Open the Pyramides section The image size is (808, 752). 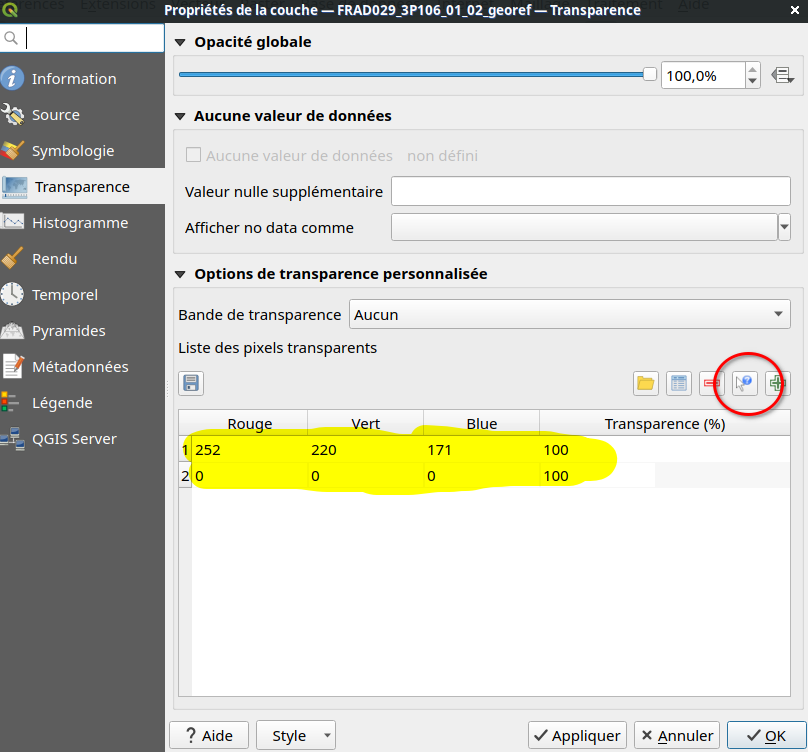(x=68, y=331)
